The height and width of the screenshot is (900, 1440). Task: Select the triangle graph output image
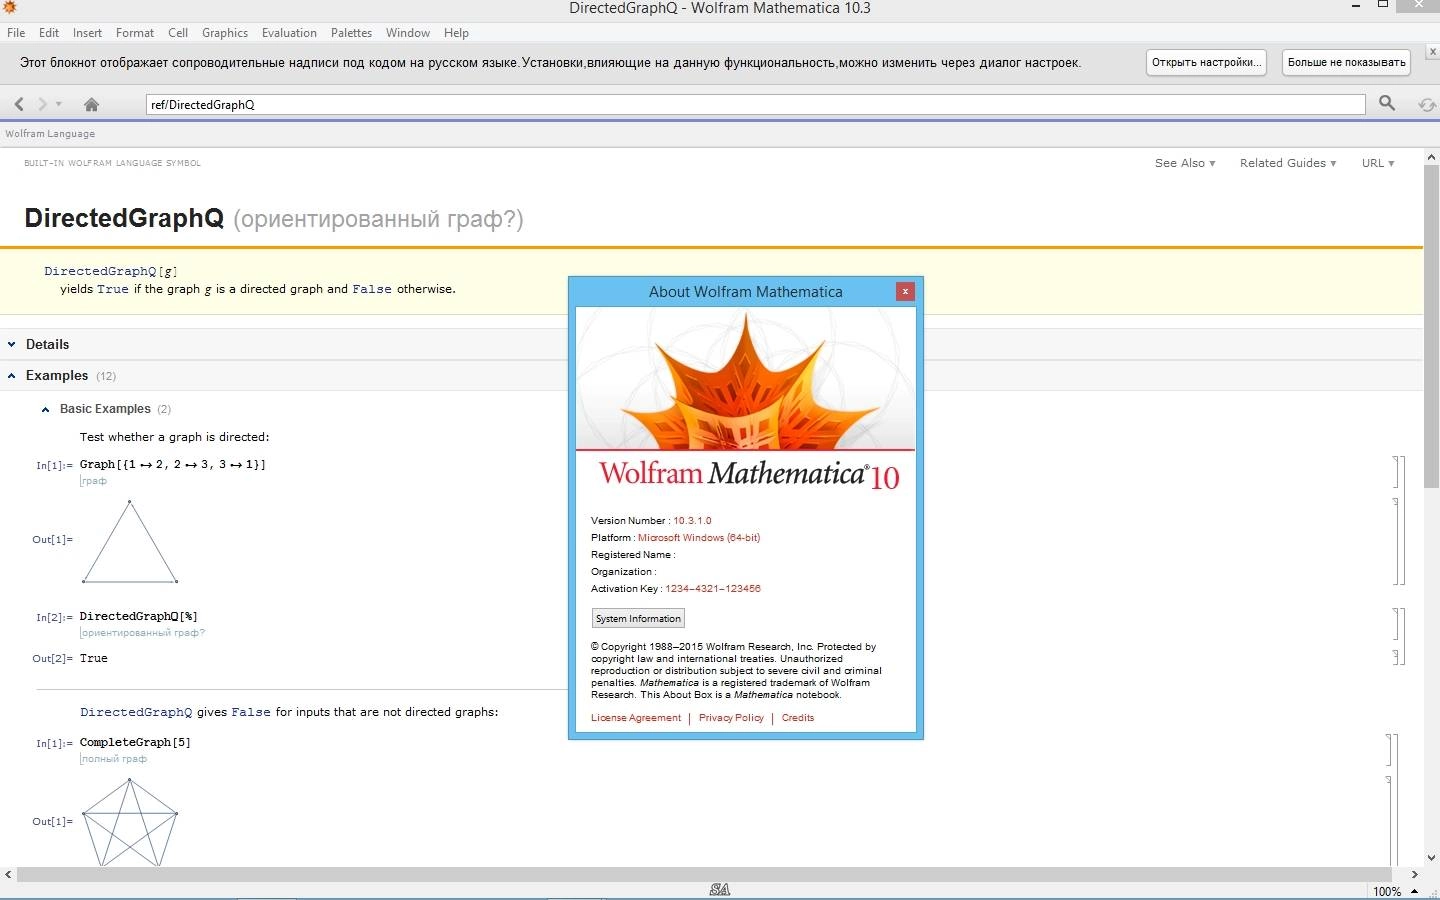(130, 541)
